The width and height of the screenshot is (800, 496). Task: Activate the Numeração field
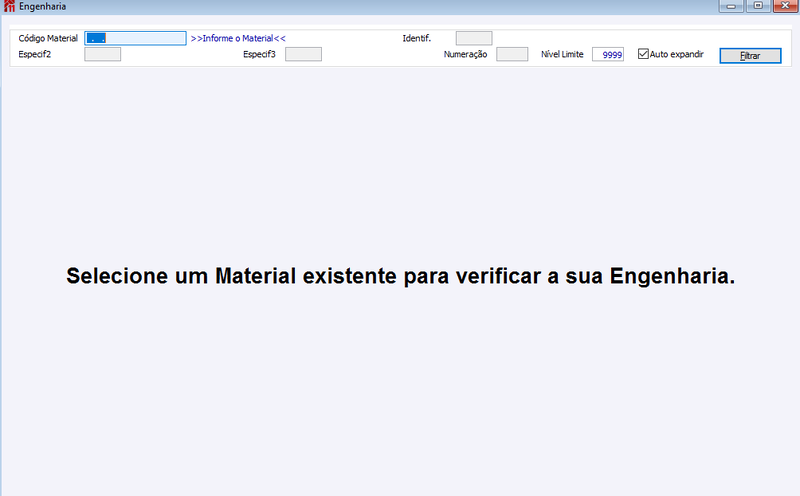tap(512, 54)
